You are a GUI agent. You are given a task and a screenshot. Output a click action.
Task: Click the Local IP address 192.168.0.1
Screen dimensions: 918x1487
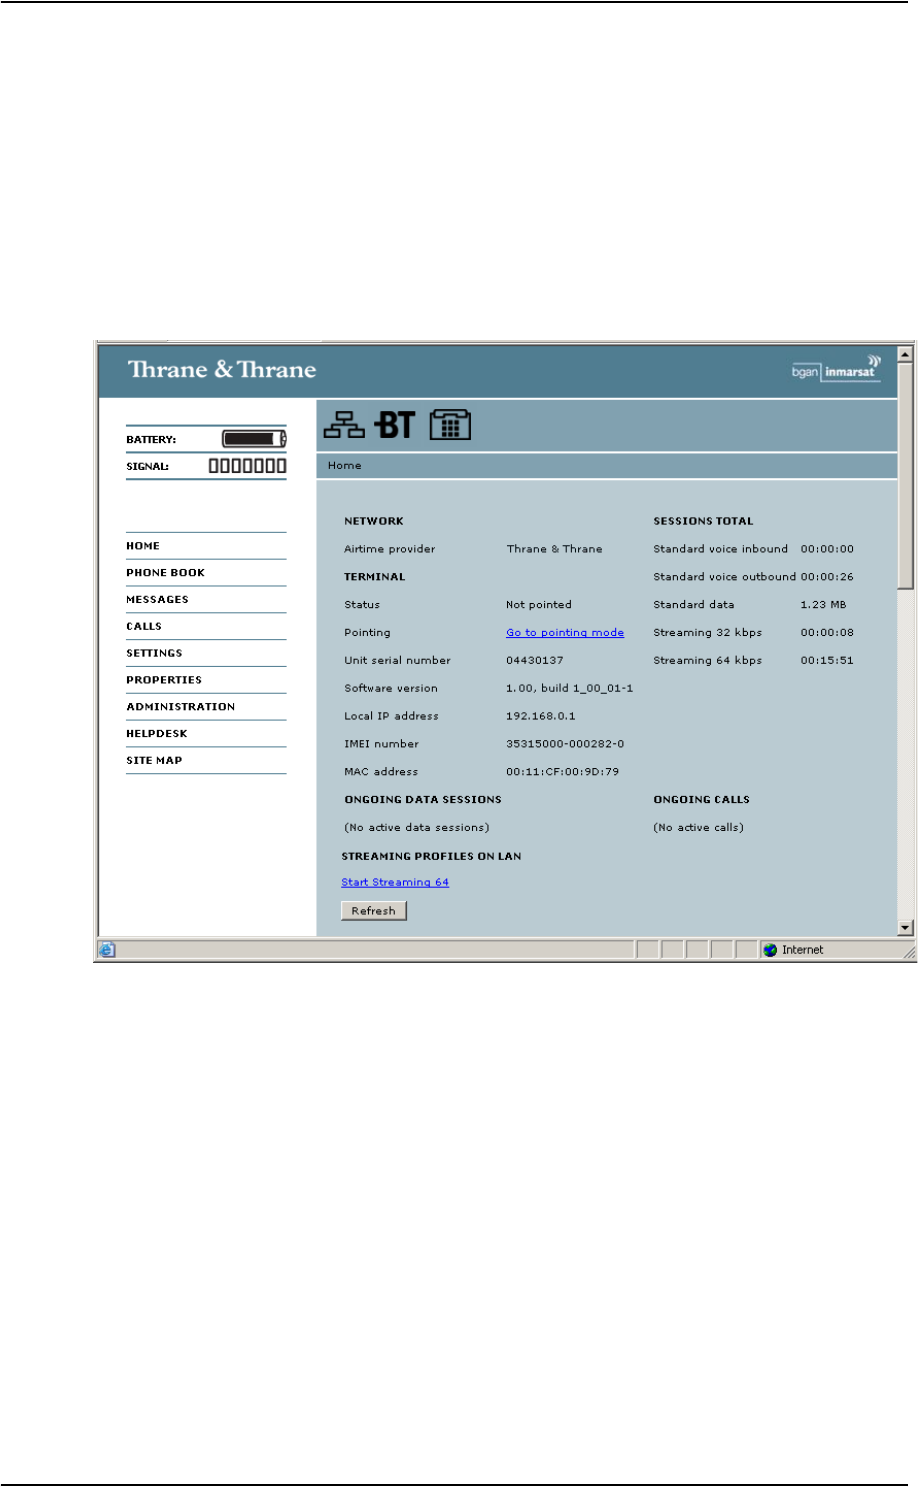coord(541,717)
